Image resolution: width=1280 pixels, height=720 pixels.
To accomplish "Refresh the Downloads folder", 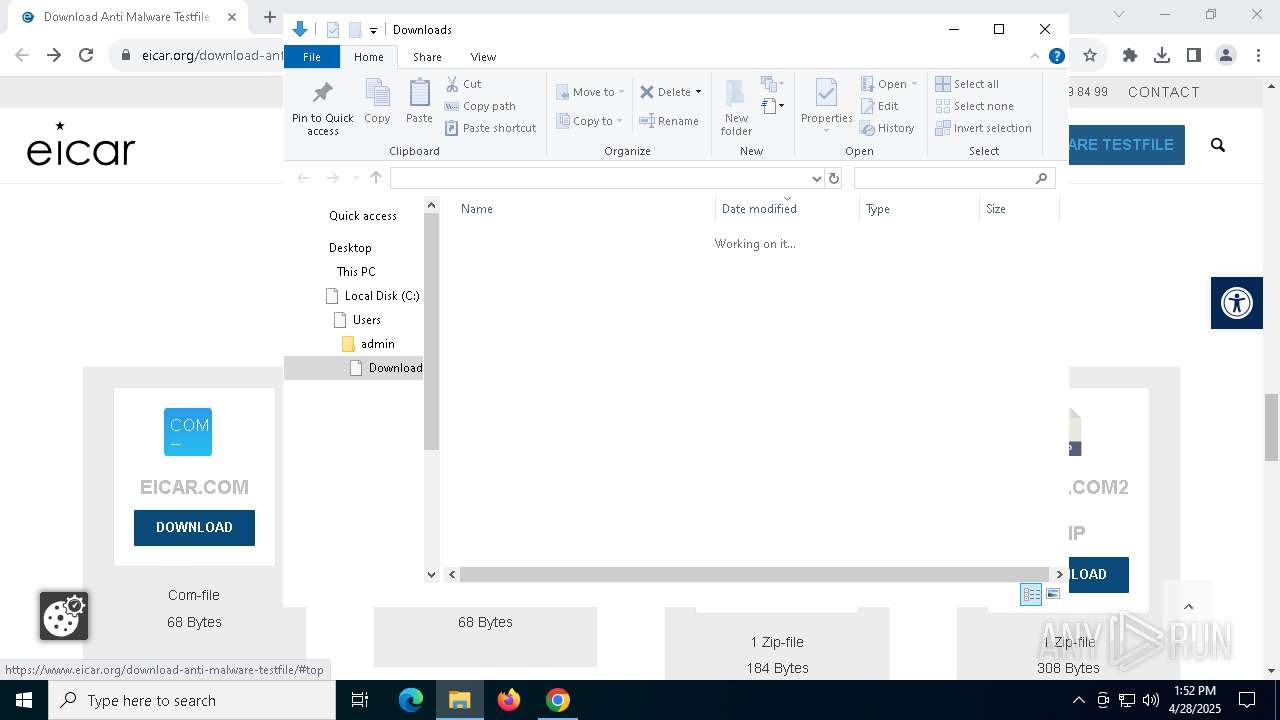I will [834, 178].
